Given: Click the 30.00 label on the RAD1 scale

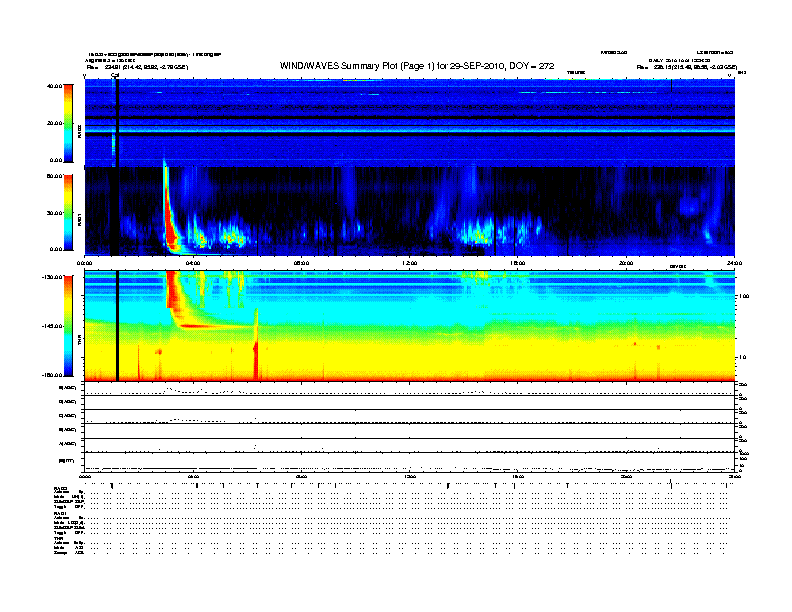Looking at the screenshot, I should point(55,213).
